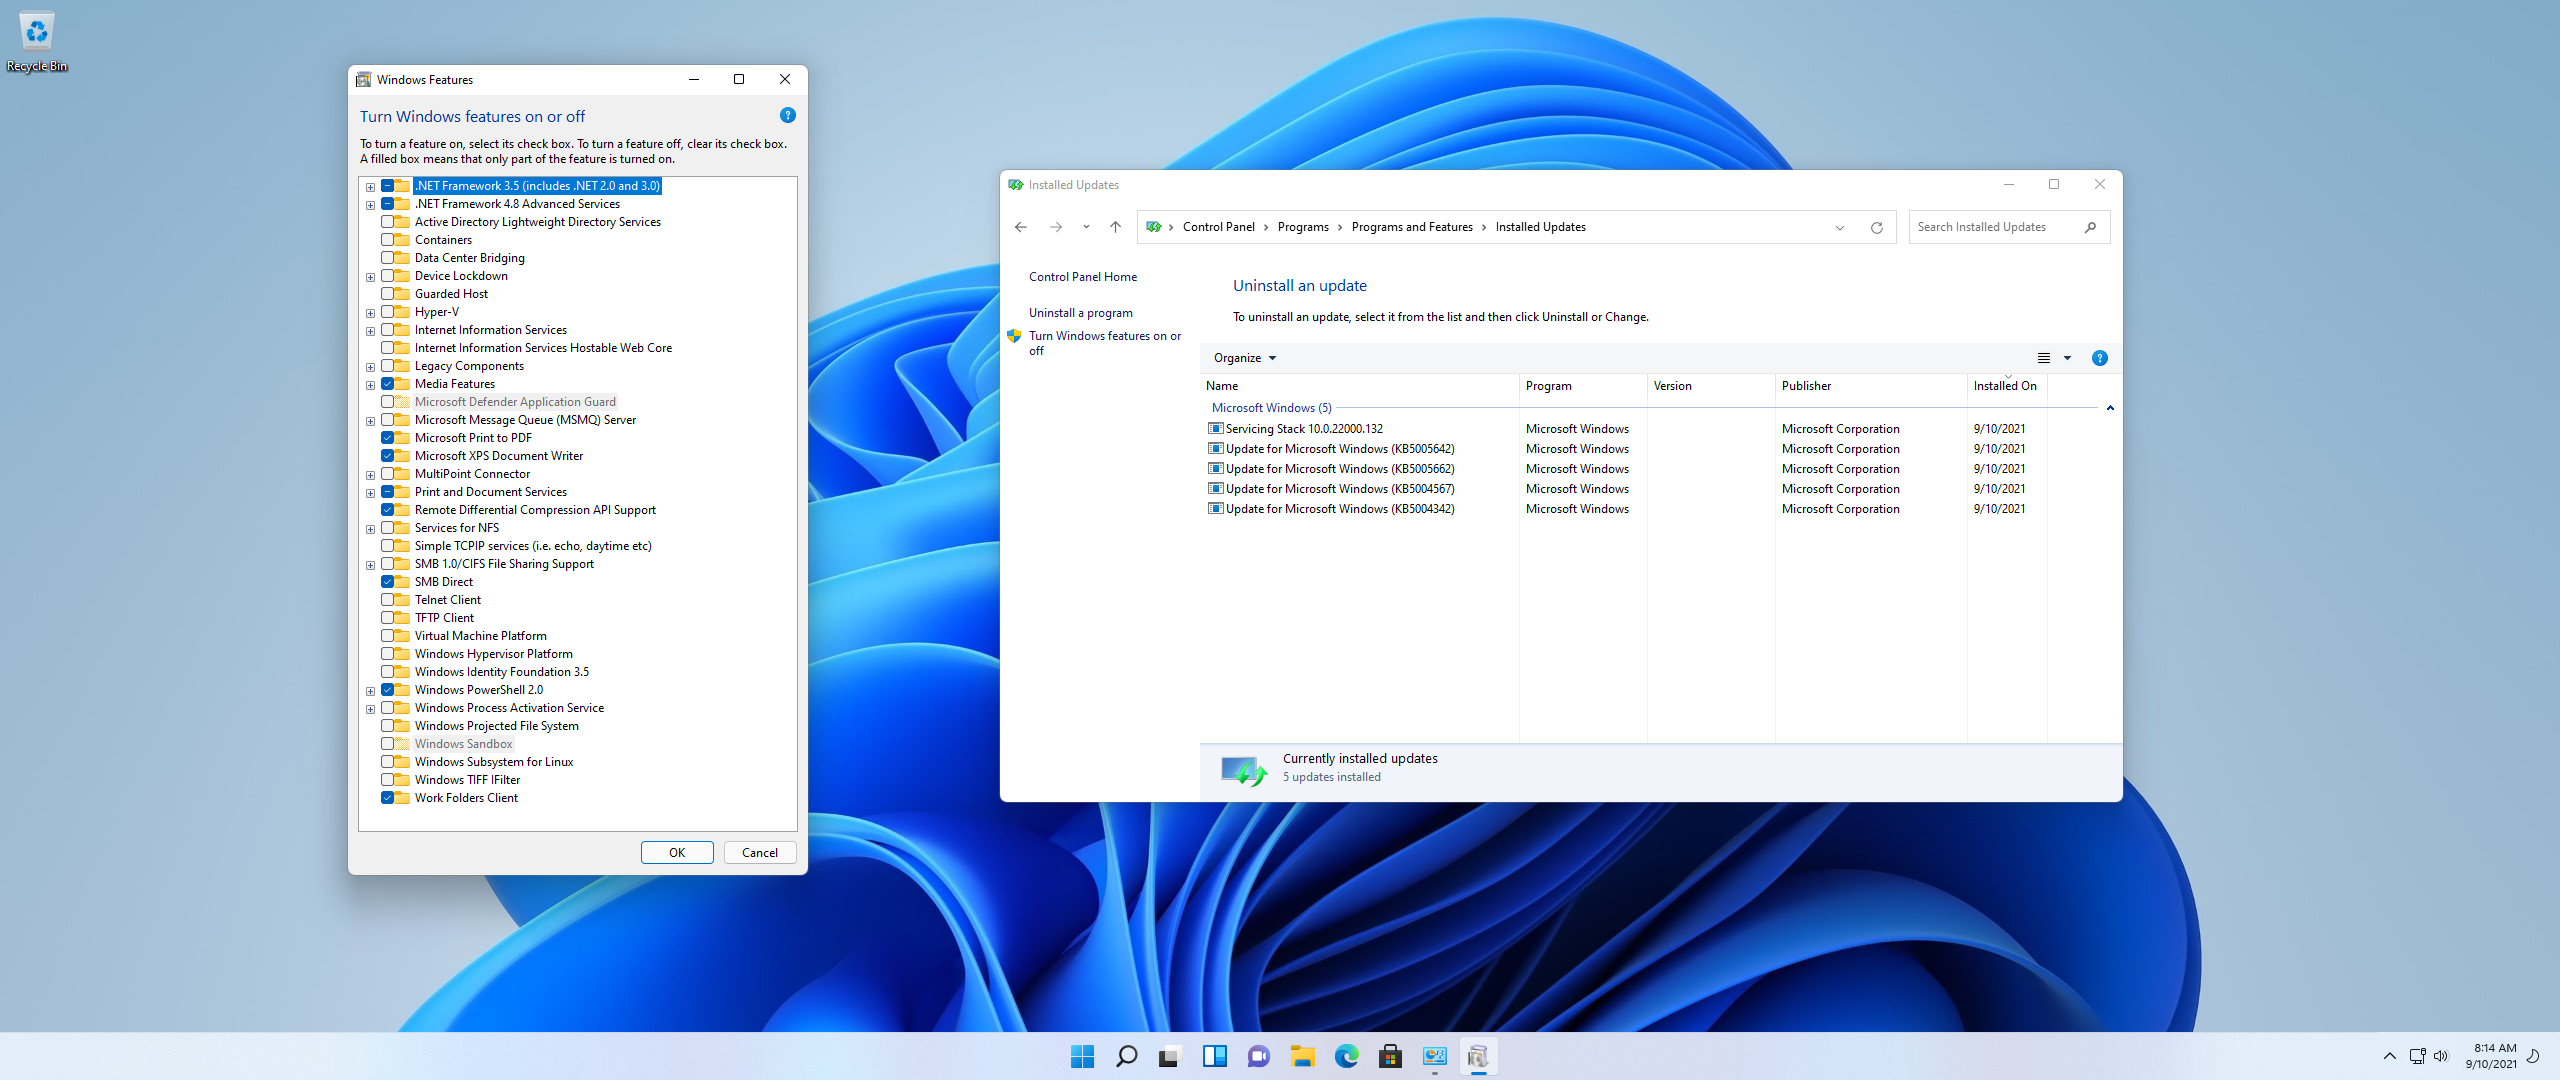Click Windows Features help question mark icon
The width and height of the screenshot is (2560, 1080).
pos(788,116)
